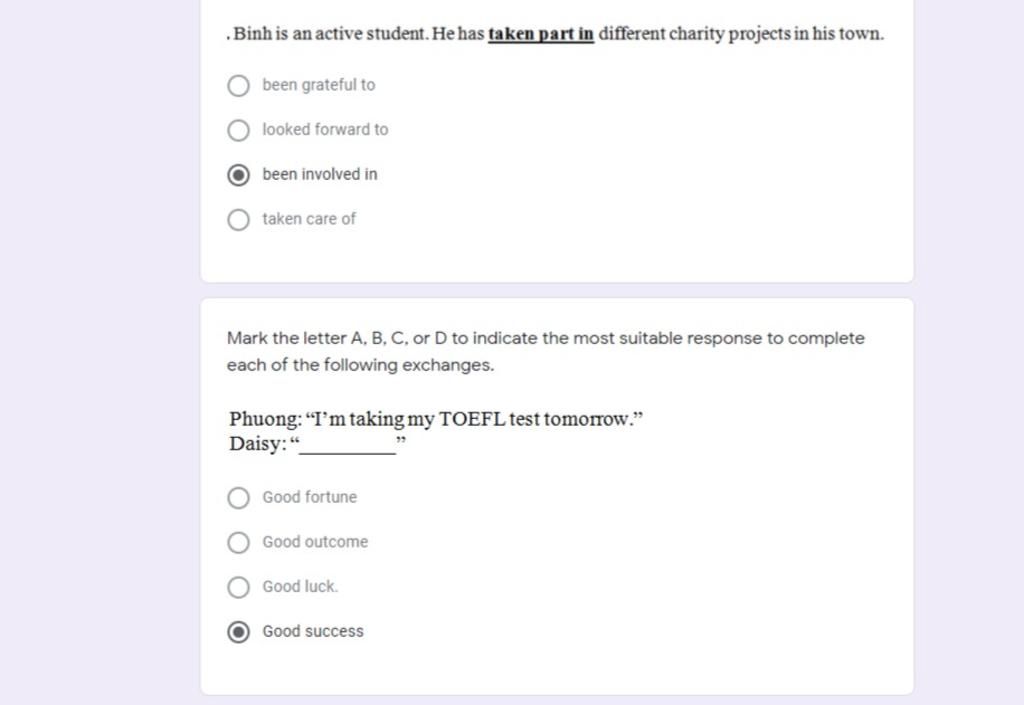Viewport: 1024px width, 705px height.
Task: Click the 'been involved in' label text
Action: point(320,175)
